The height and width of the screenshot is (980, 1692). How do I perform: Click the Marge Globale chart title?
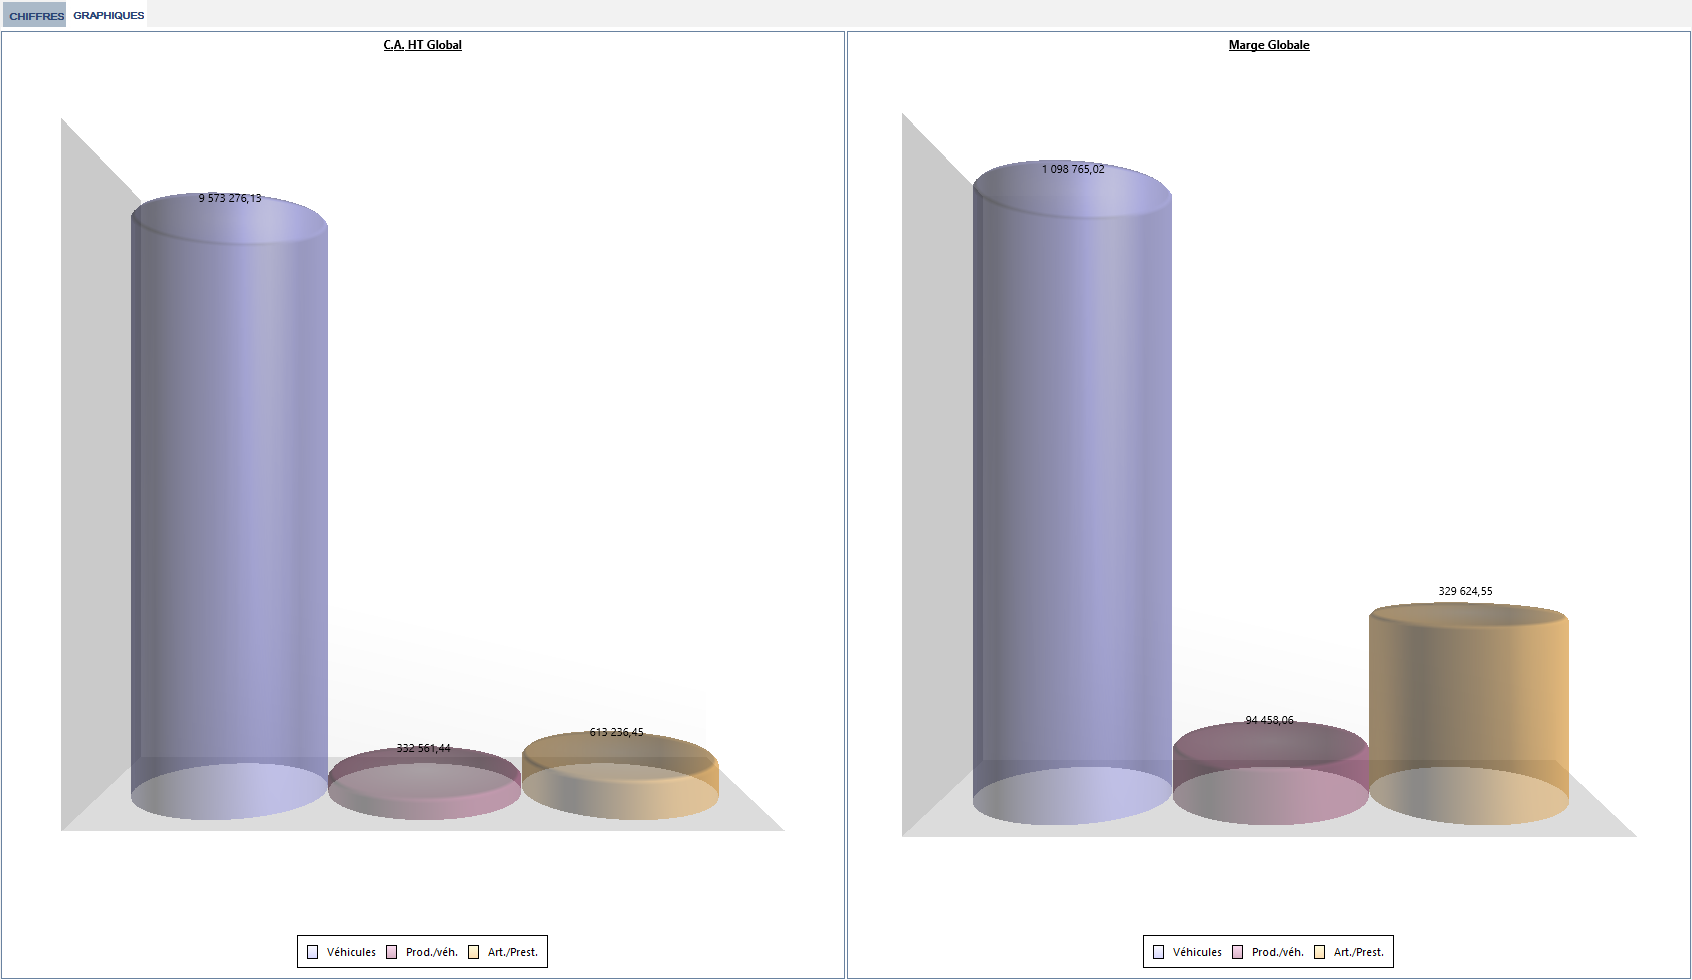(1268, 45)
